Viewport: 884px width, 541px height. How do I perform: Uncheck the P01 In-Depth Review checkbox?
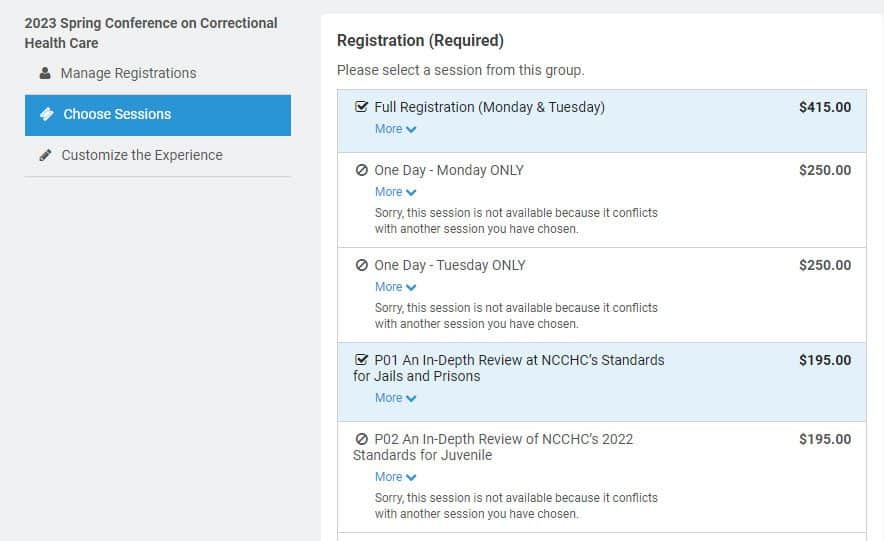(362, 360)
